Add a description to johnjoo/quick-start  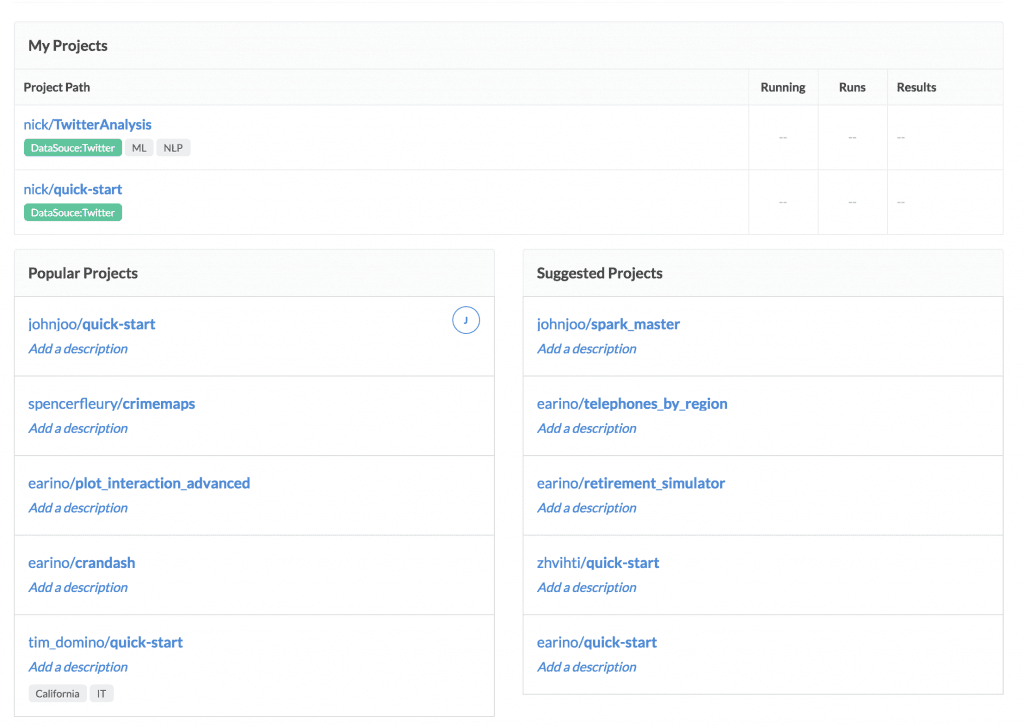[x=78, y=349]
